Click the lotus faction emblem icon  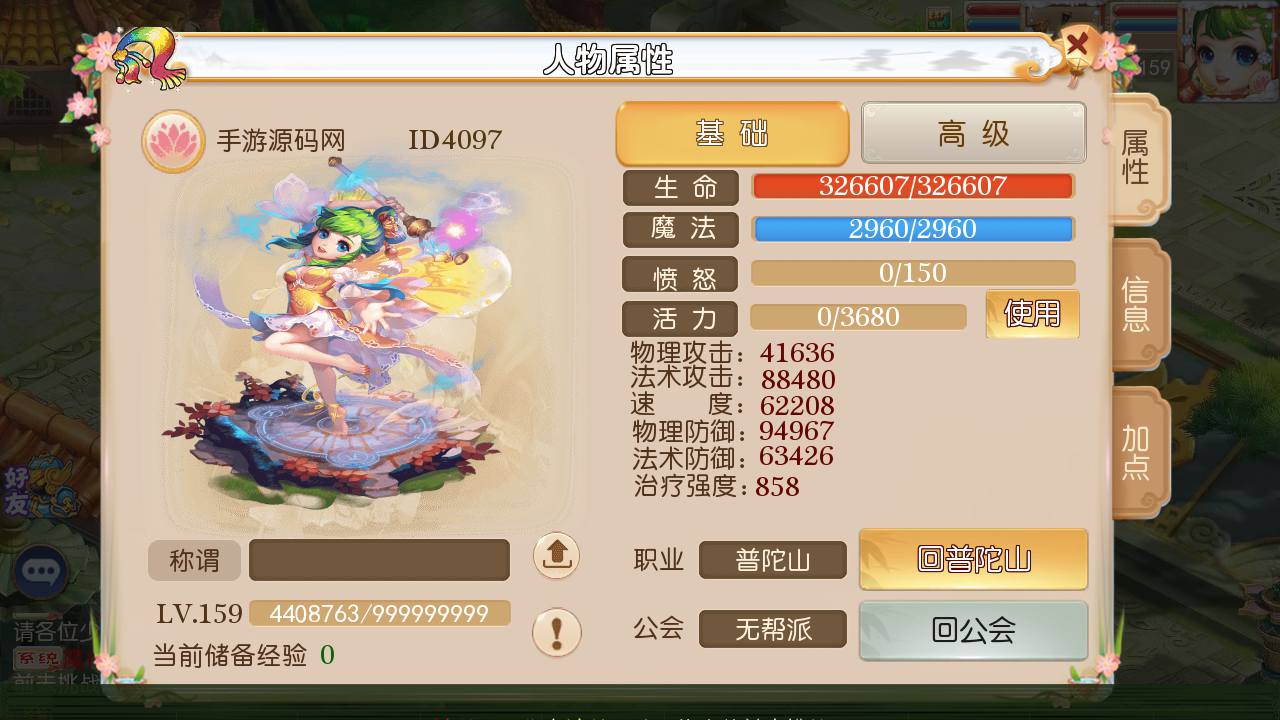click(173, 141)
